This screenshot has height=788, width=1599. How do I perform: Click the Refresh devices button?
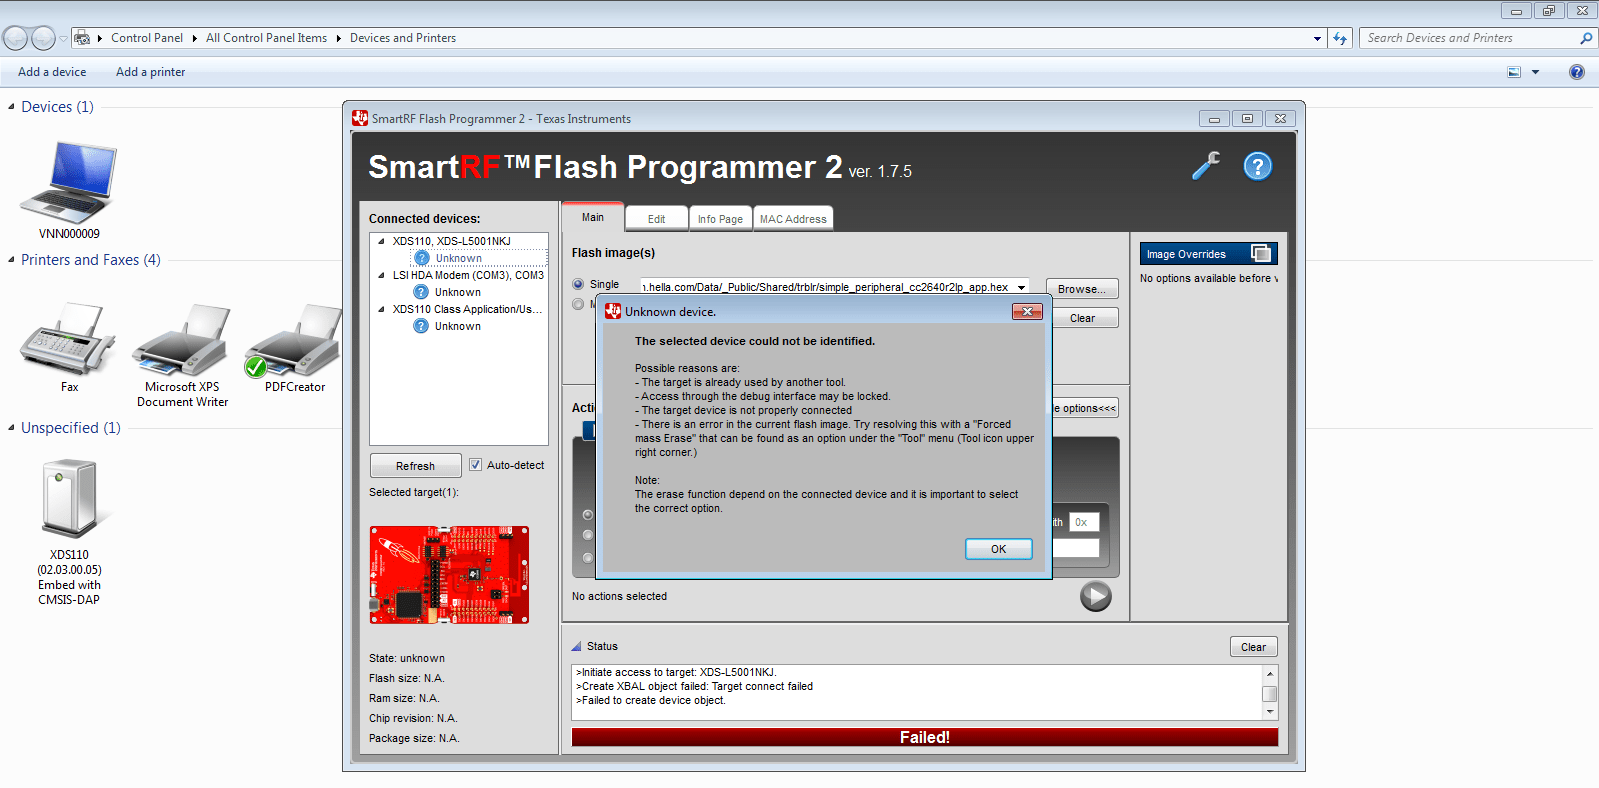tap(415, 466)
